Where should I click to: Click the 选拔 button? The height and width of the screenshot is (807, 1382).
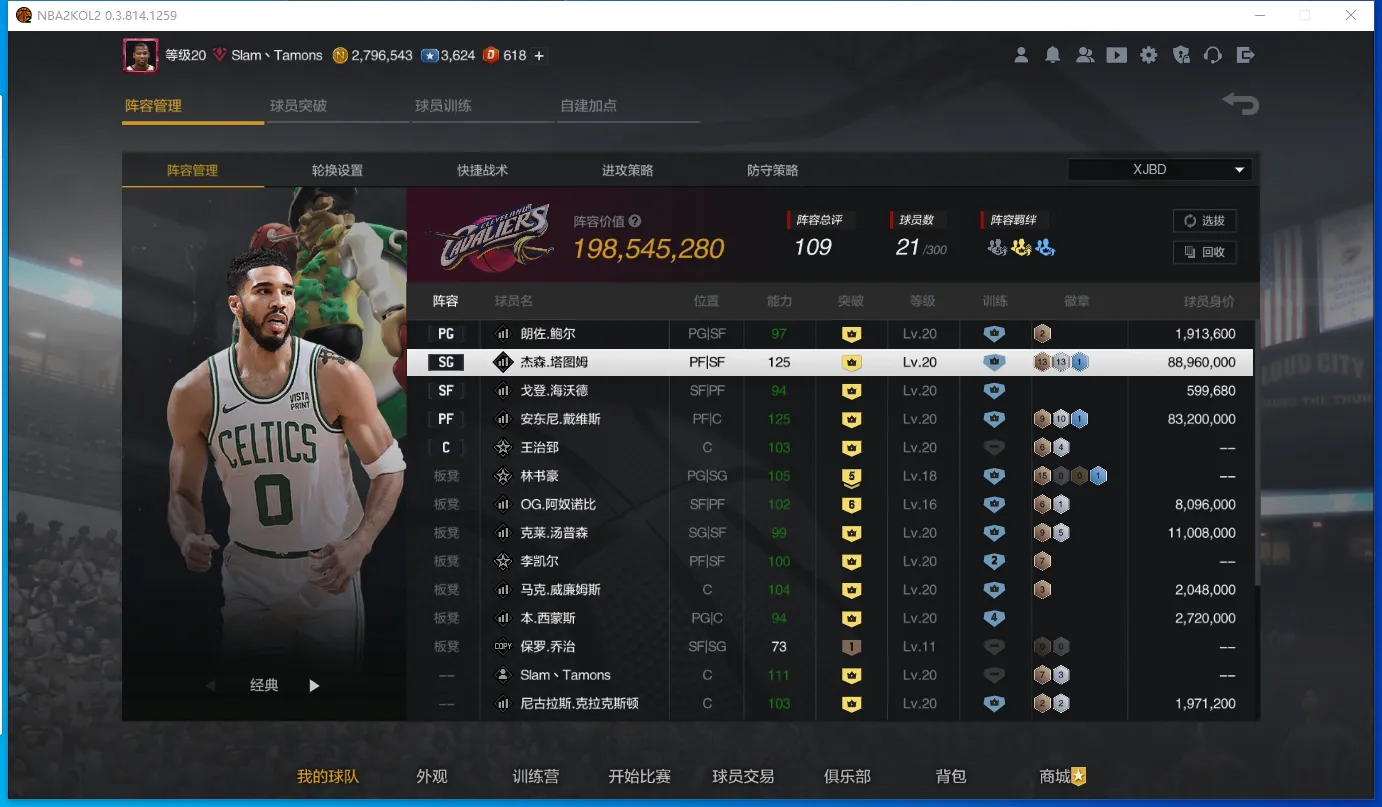pos(1204,221)
